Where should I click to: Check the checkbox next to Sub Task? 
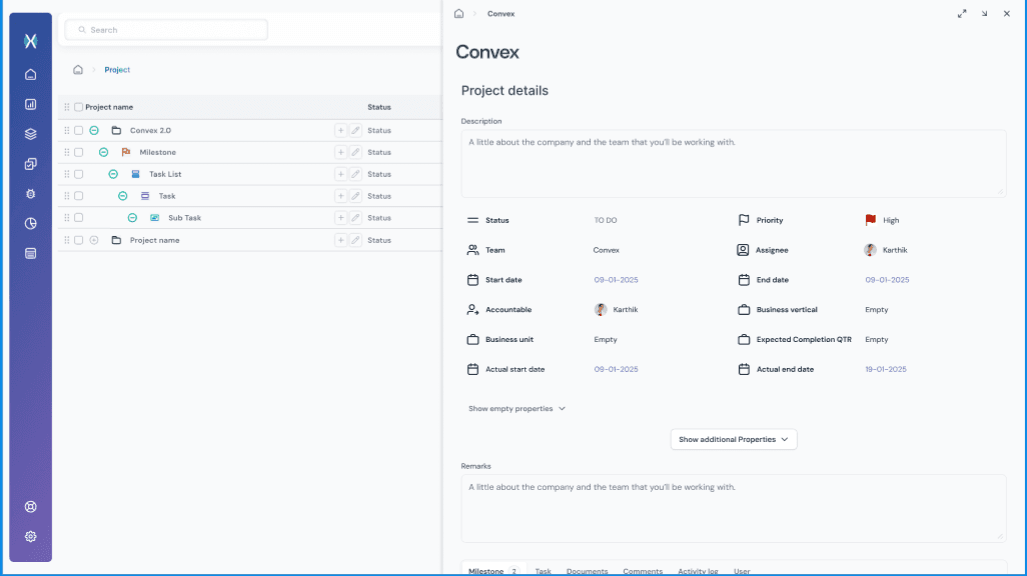(x=79, y=218)
